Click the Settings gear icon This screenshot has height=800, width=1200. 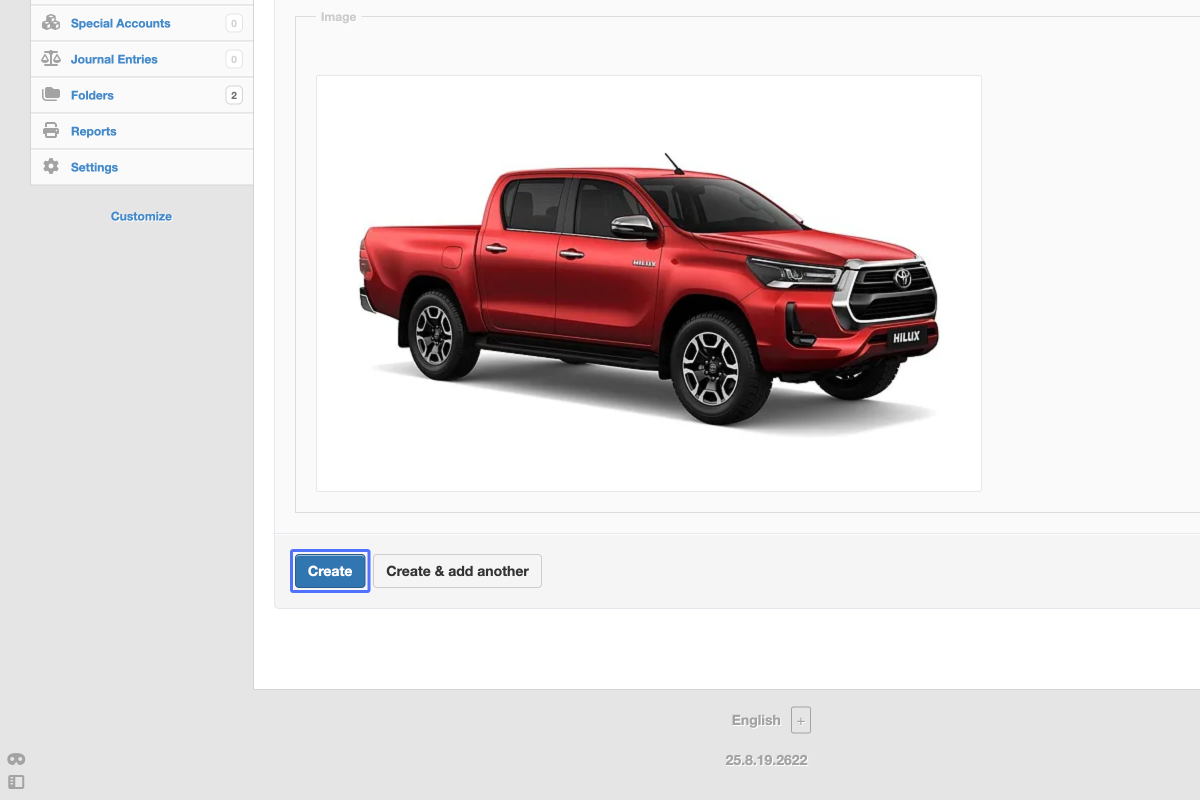pyautogui.click(x=51, y=167)
